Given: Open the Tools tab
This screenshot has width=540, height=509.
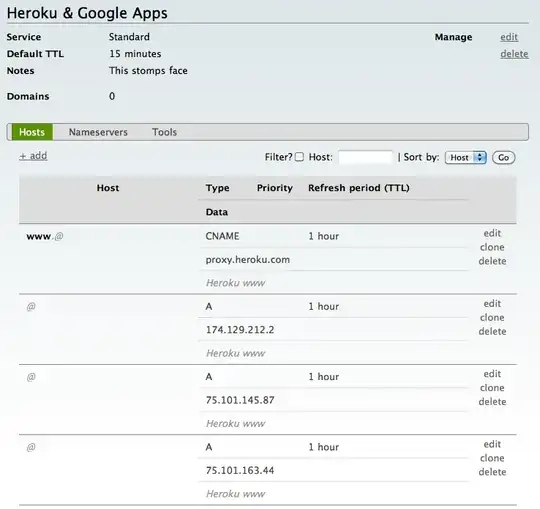Looking at the screenshot, I should coord(164,132).
